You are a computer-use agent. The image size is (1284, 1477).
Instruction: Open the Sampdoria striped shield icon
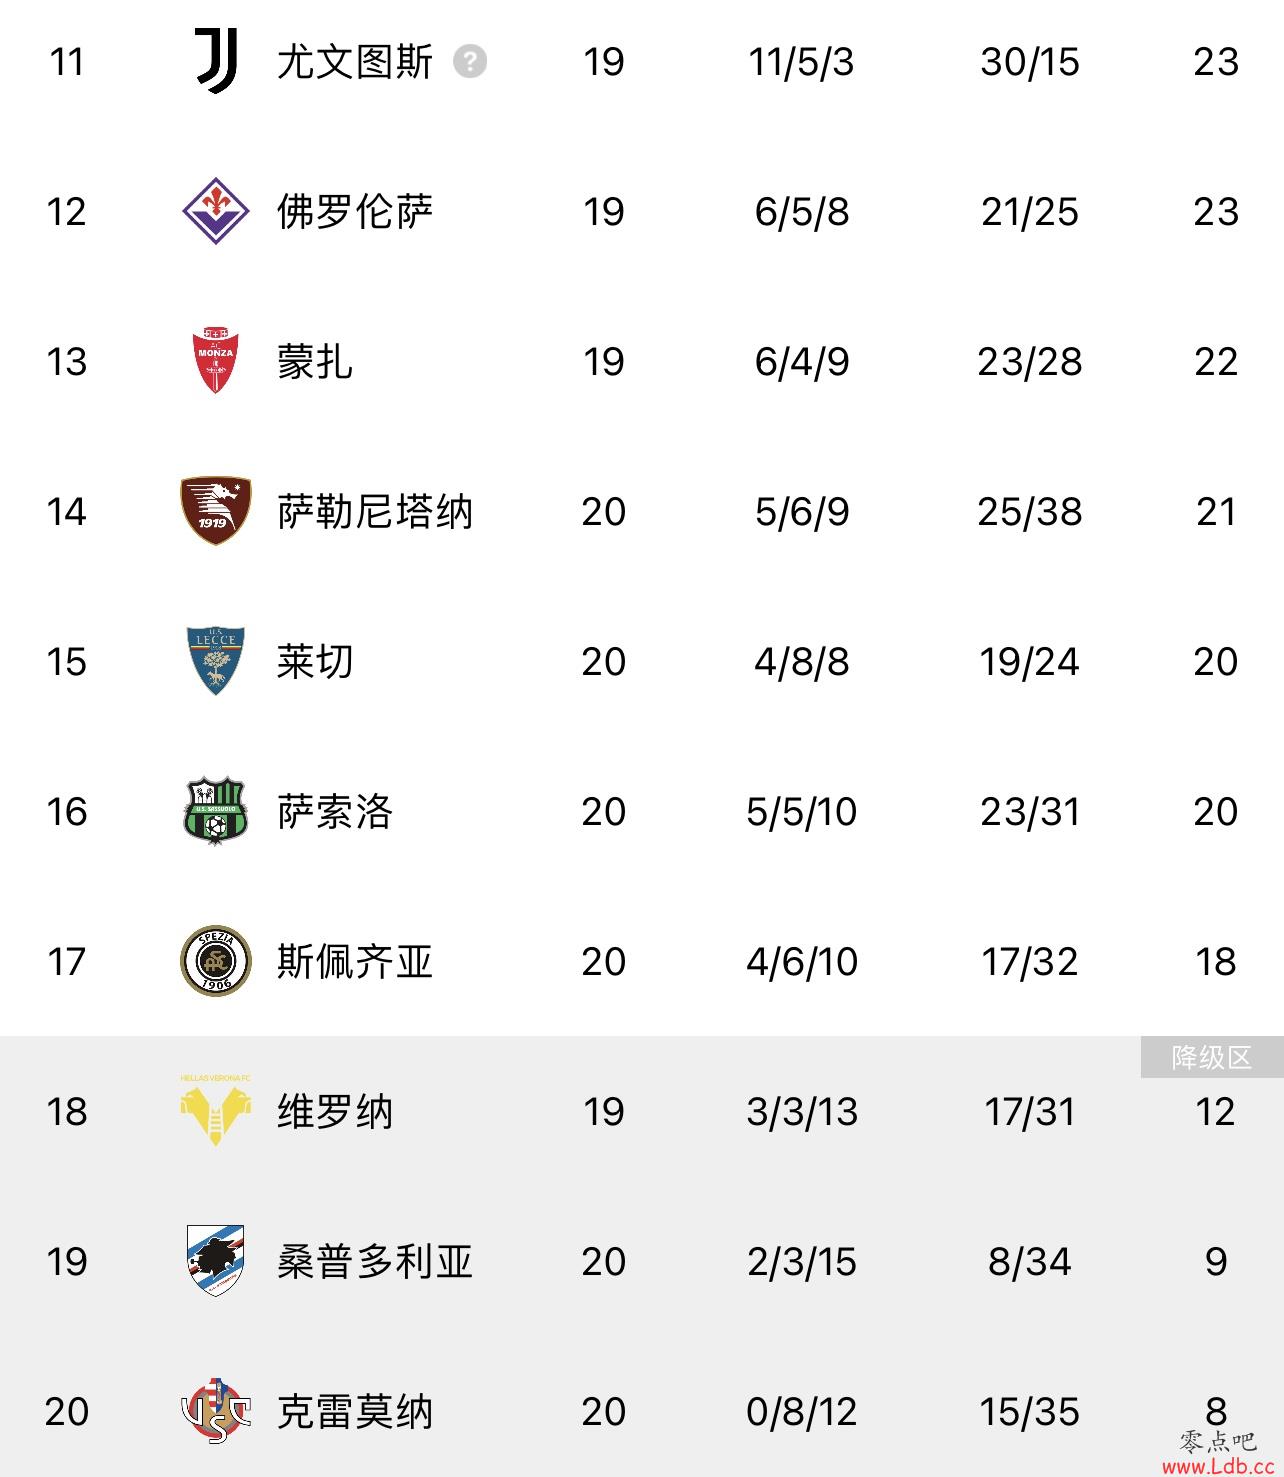pyautogui.click(x=215, y=1261)
